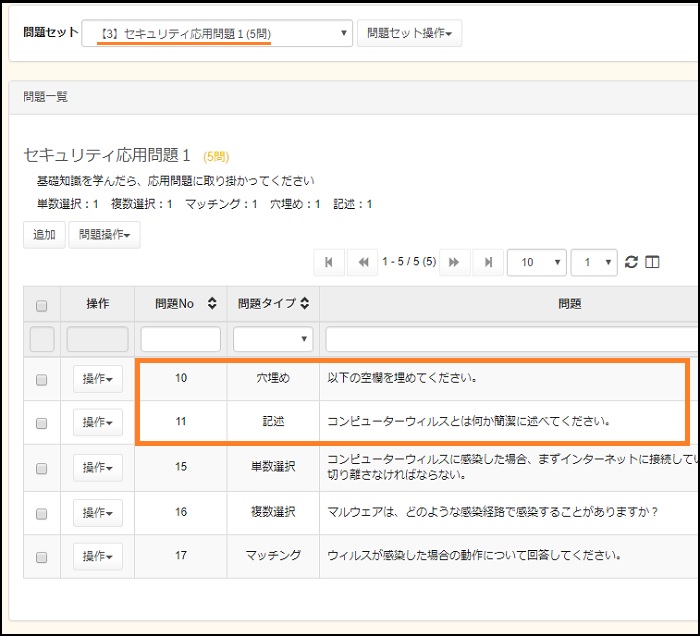This screenshot has width=700, height=636.
Task: Click the 追加 button
Action: click(44, 234)
